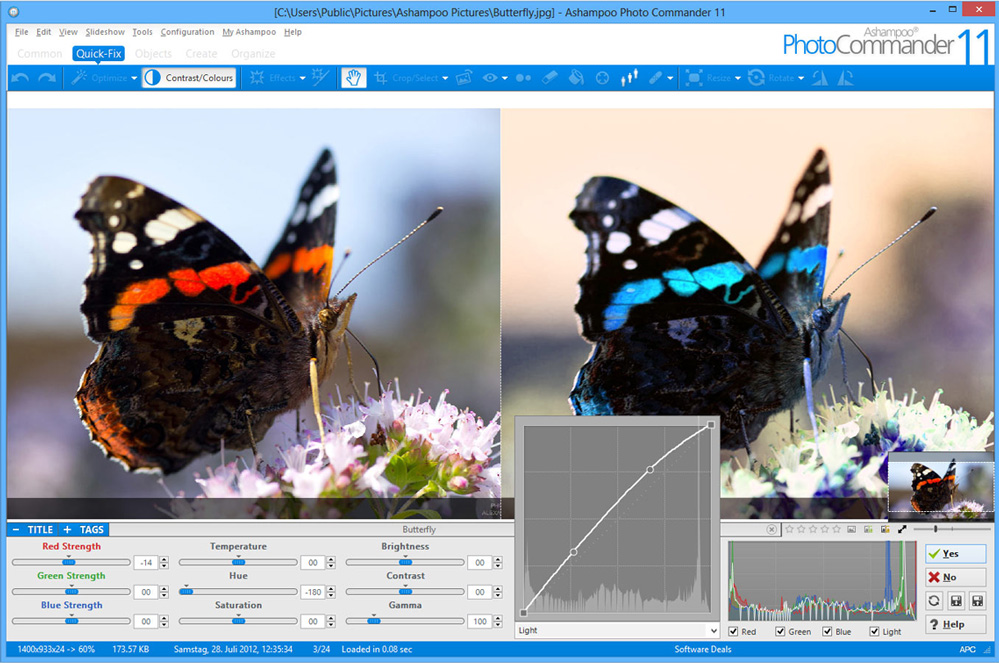Click the Crop/Select tool icon

pyautogui.click(x=381, y=78)
